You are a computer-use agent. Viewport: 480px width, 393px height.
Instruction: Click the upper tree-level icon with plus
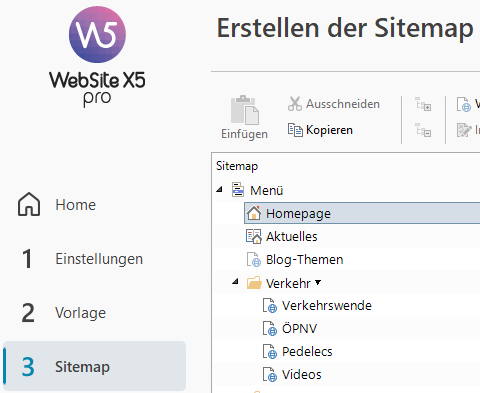[x=423, y=104]
